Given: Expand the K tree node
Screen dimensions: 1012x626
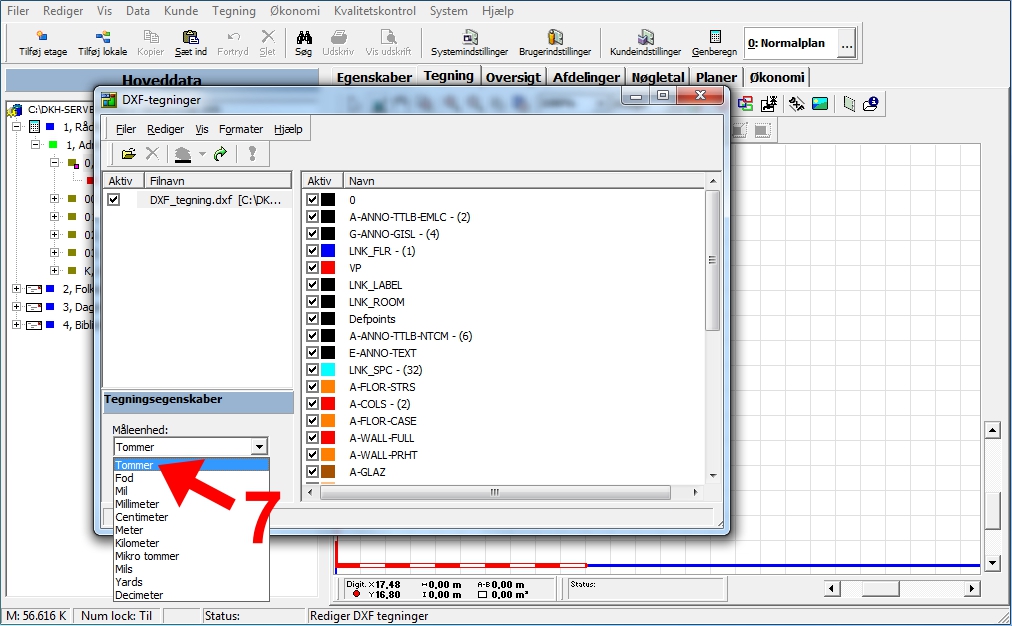Looking at the screenshot, I should pyautogui.click(x=54, y=270).
